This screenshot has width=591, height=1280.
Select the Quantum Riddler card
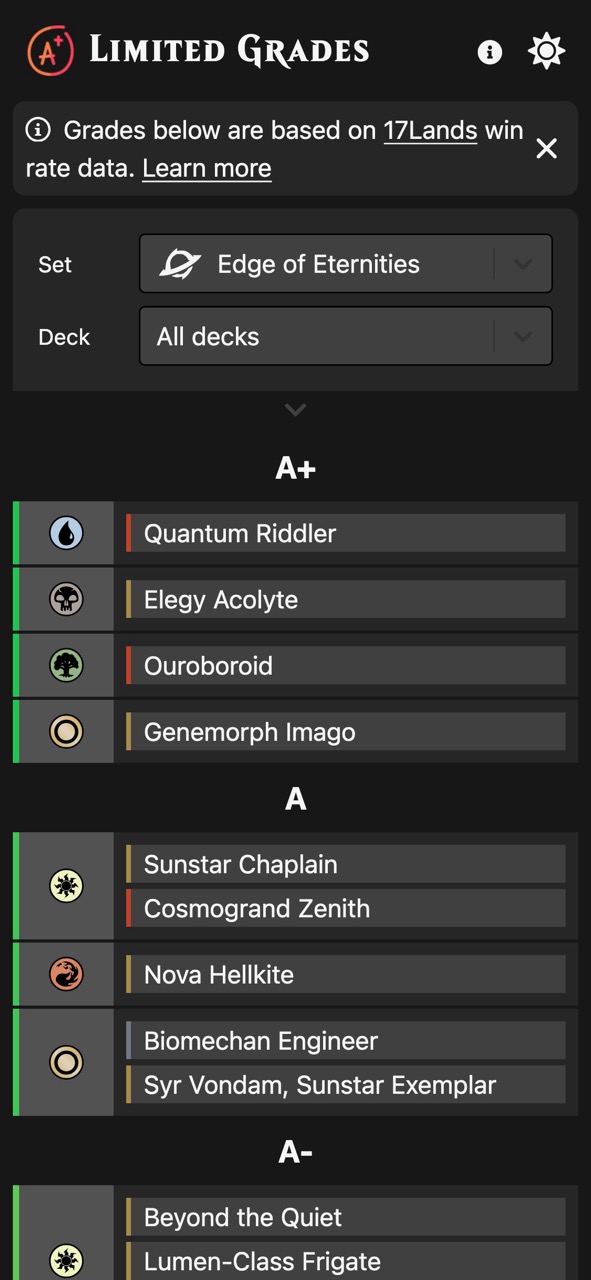pos(346,533)
